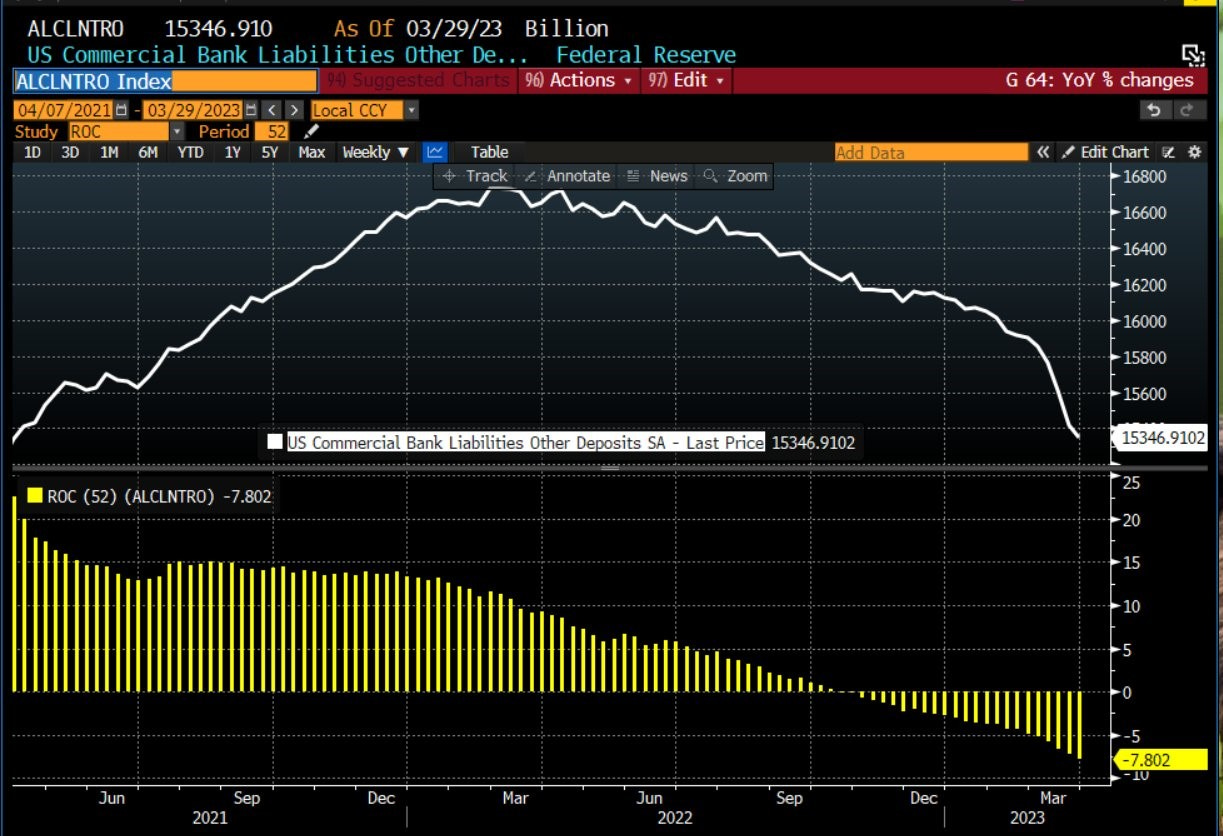Switch to line chart view icon
Image resolution: width=1223 pixels, height=836 pixels.
coord(434,152)
